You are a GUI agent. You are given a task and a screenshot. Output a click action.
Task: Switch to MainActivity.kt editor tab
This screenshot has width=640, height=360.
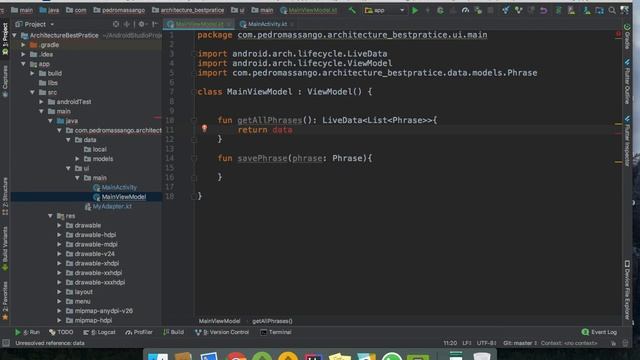pyautogui.click(x=267, y=24)
